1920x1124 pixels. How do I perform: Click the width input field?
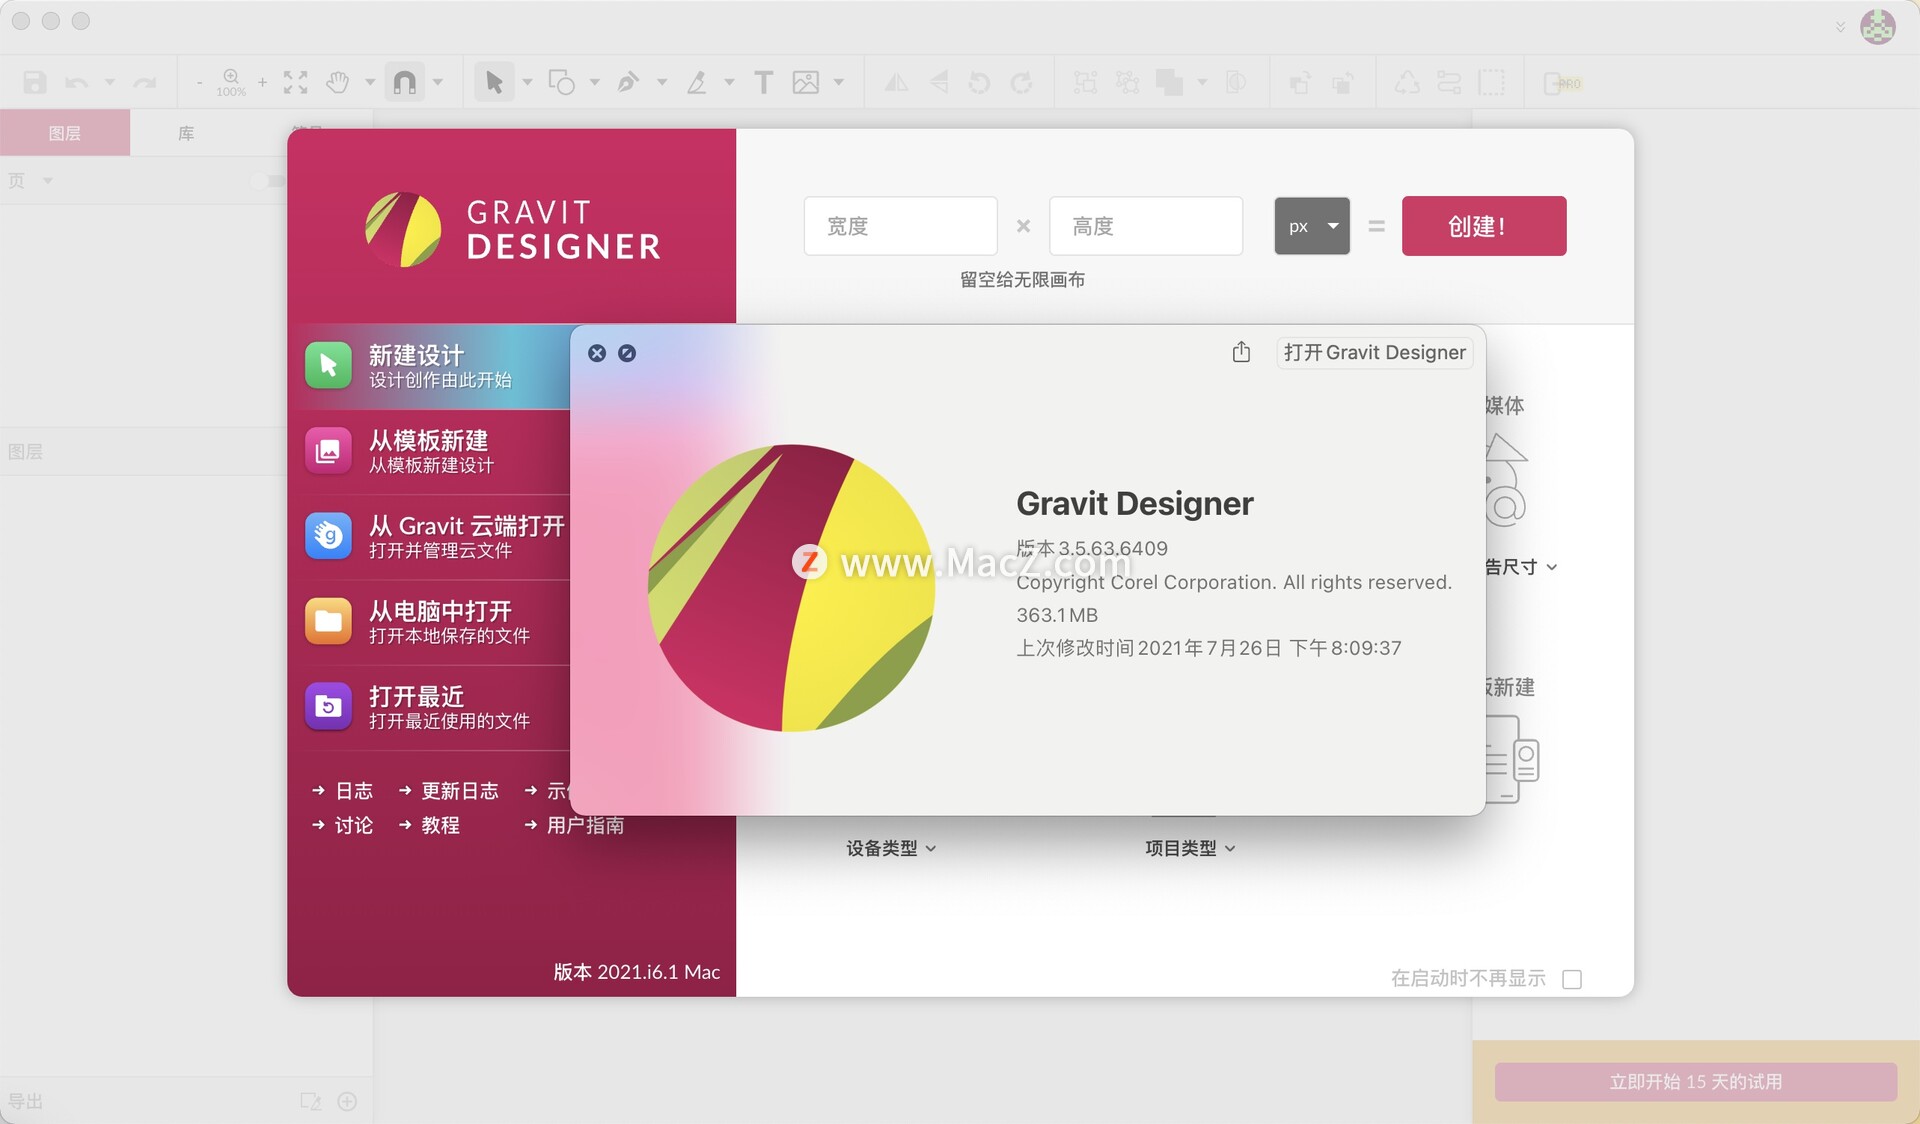(x=900, y=226)
